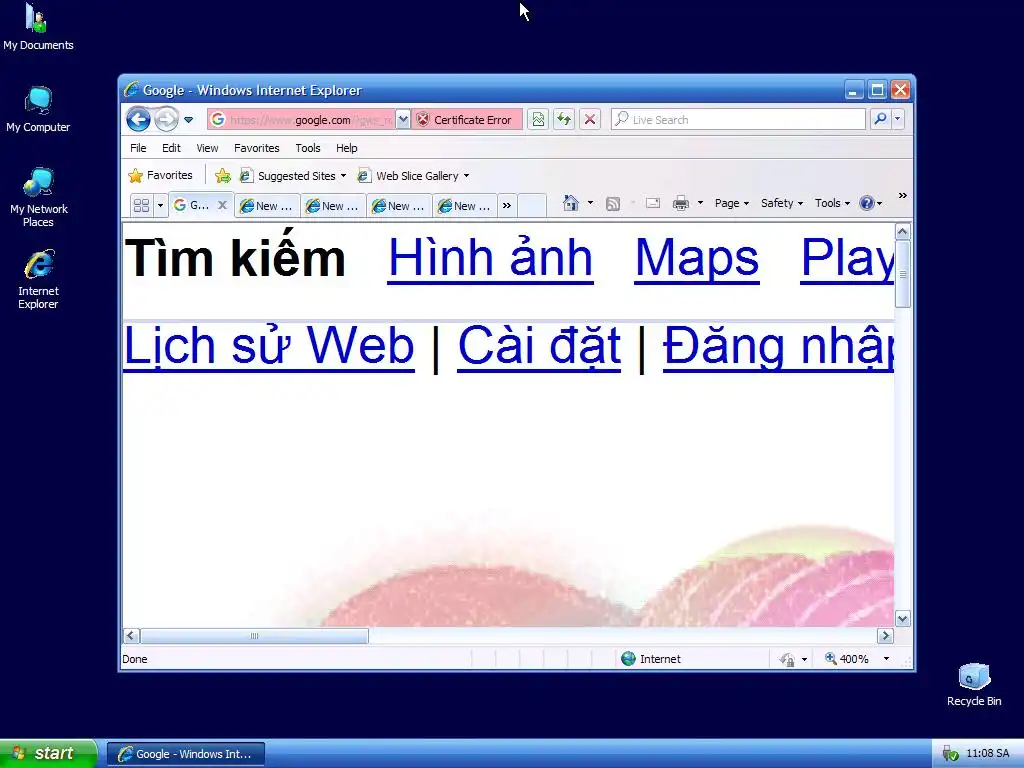Switch to the third New tab
This screenshot has width=1024, height=768.
399,206
